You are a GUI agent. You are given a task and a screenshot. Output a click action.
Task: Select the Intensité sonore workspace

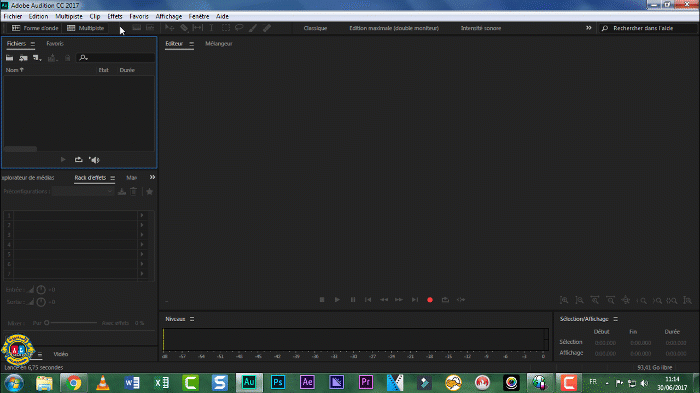tap(481, 28)
